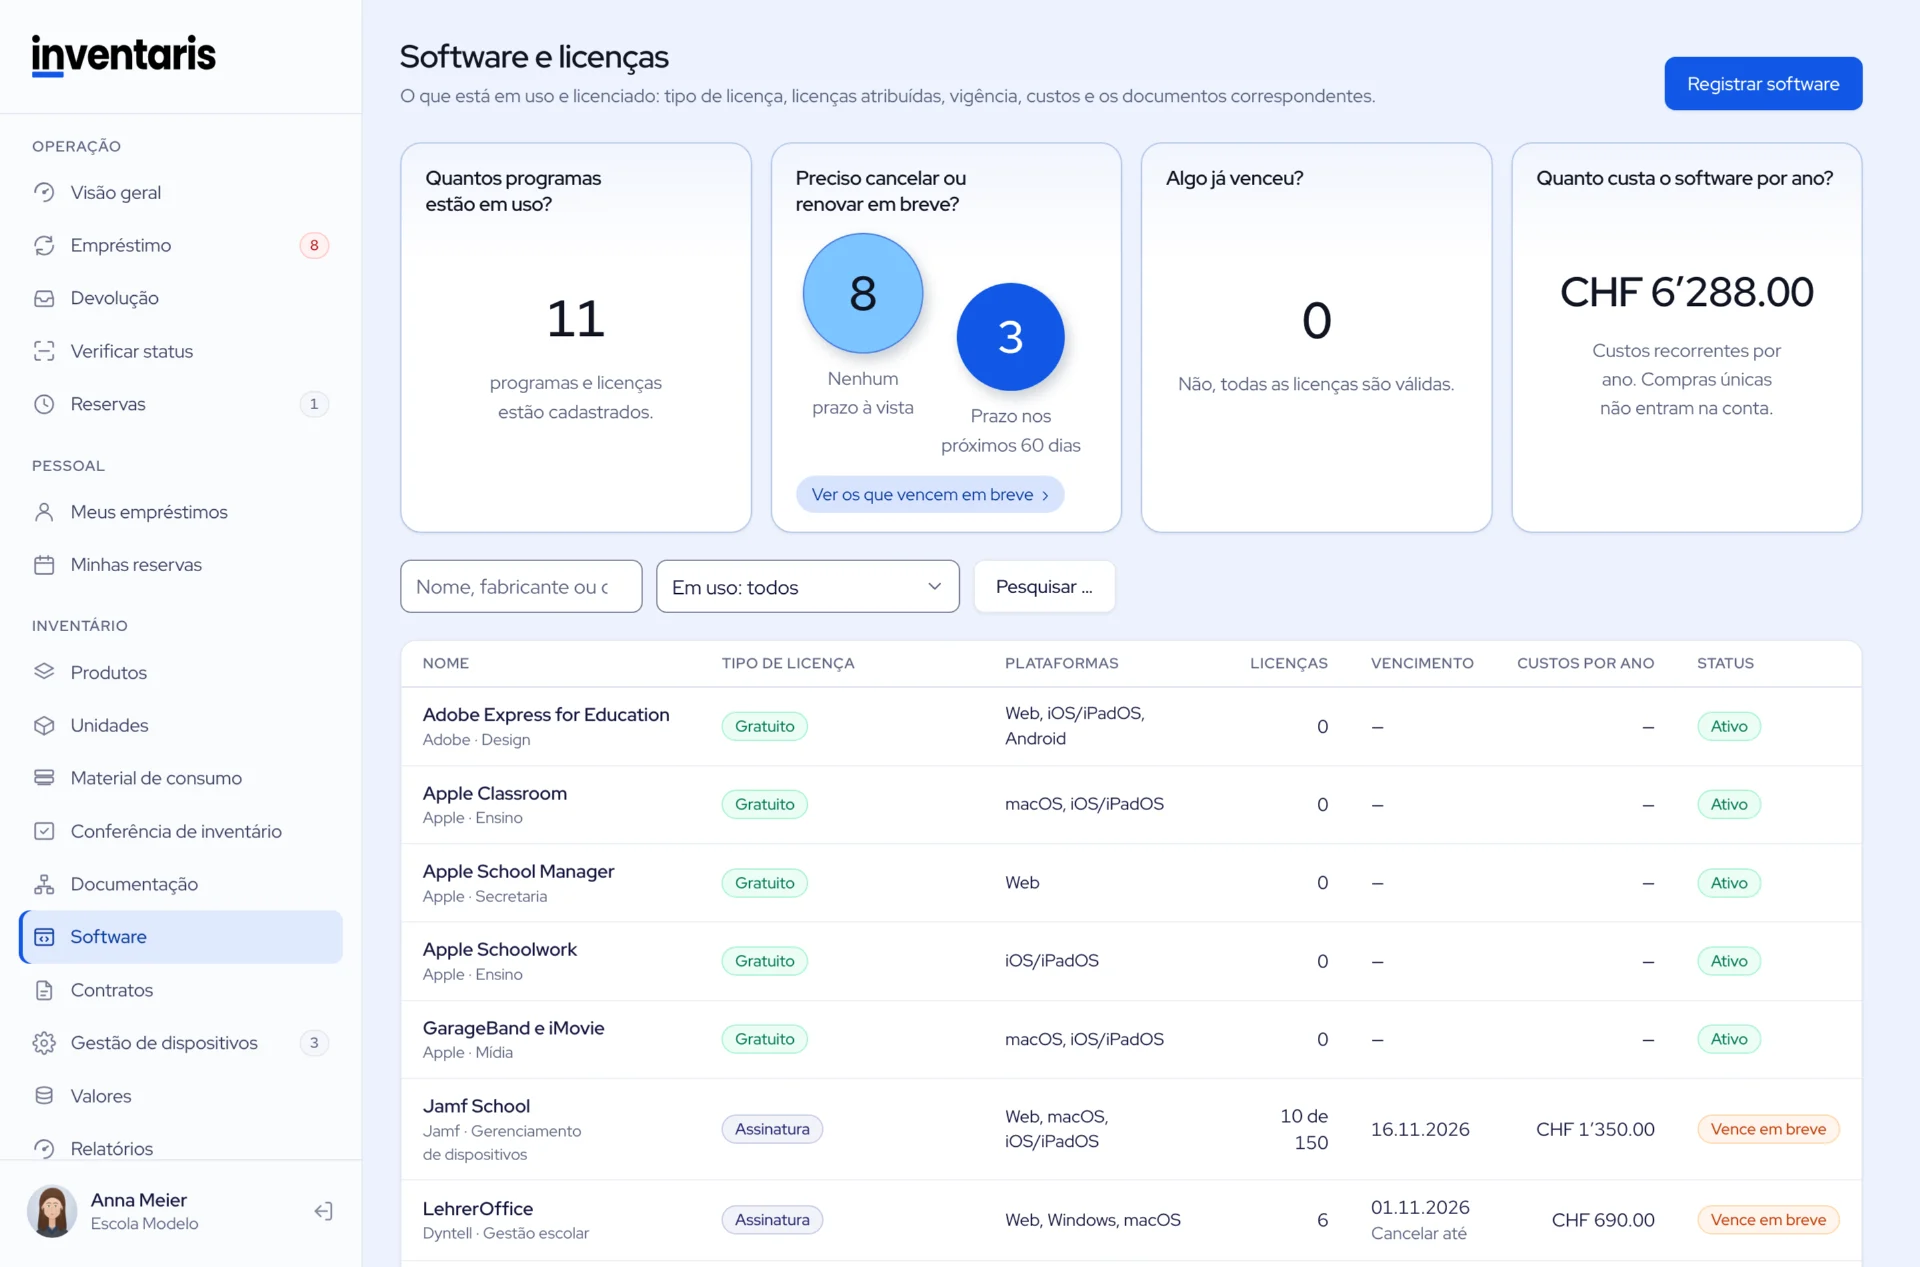Click the Custos por ano column header

coord(1585,663)
